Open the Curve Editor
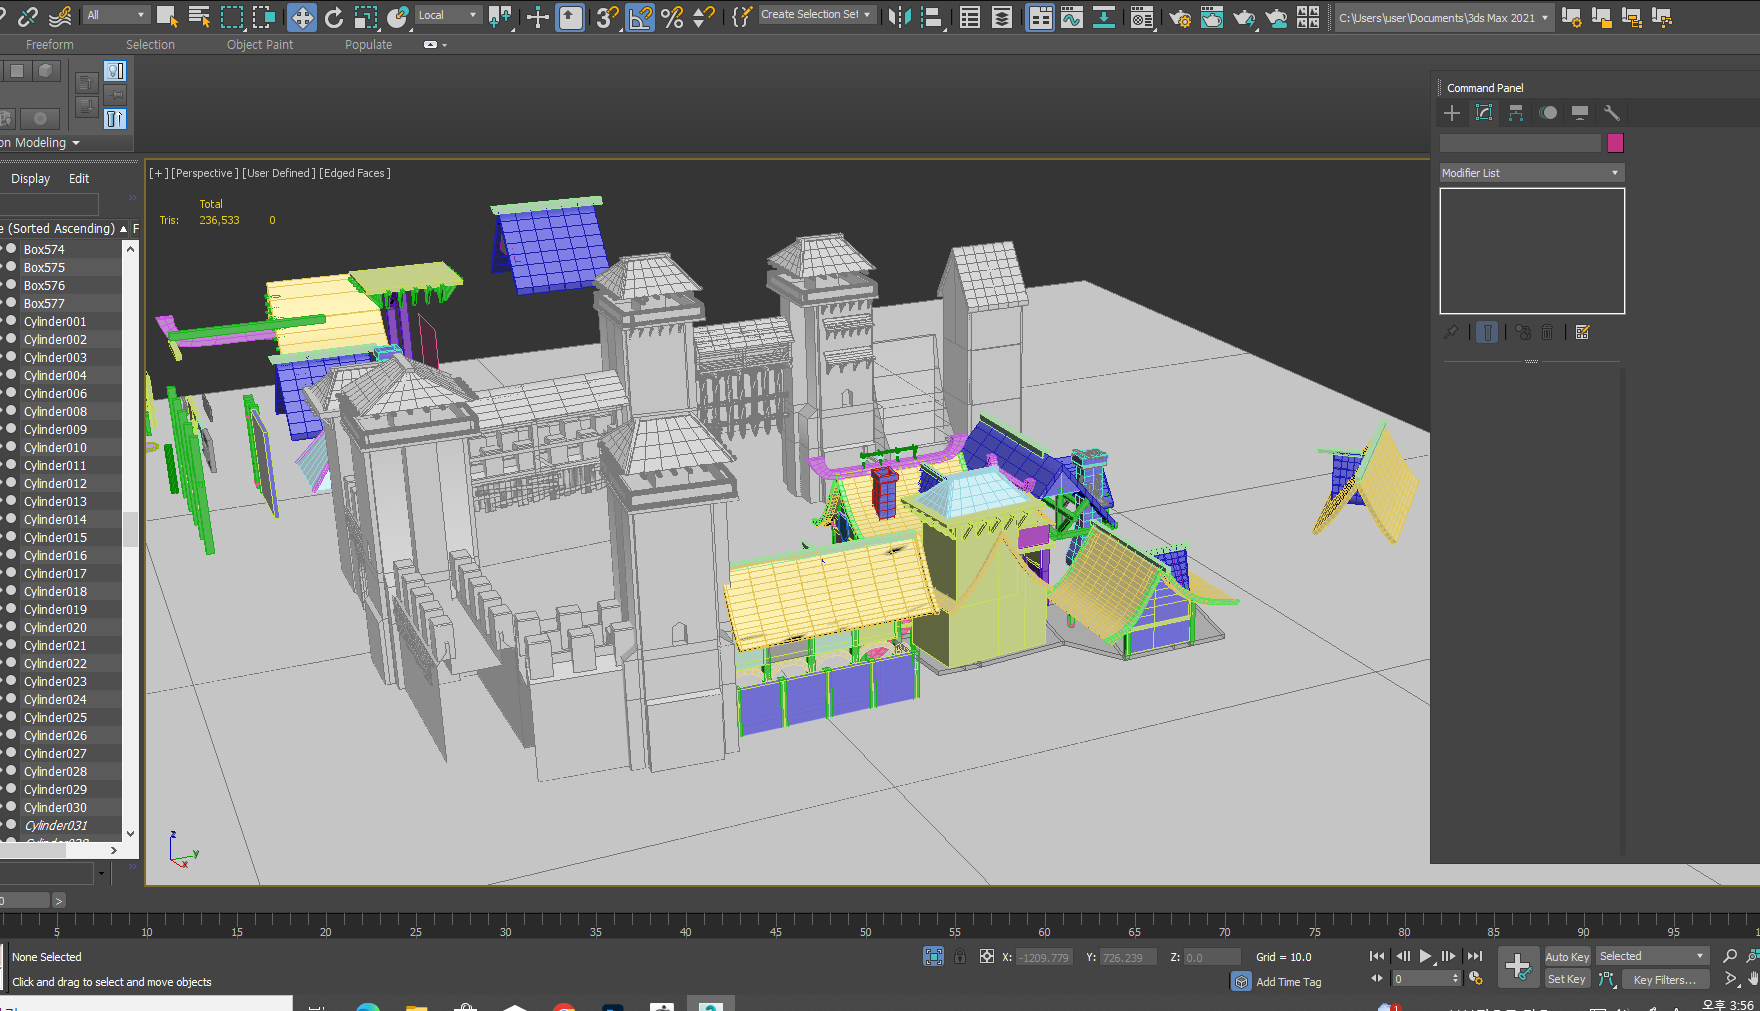This screenshot has height=1011, width=1760. coord(1072,17)
